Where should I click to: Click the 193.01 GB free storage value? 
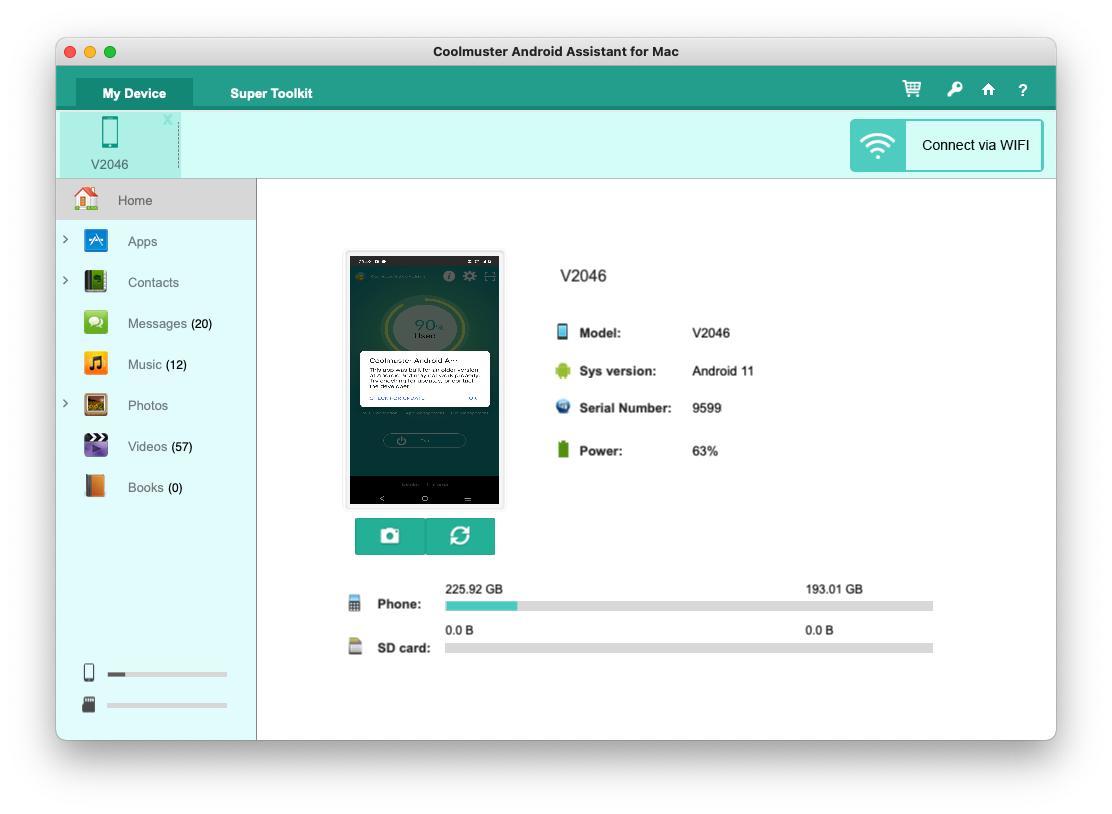(x=834, y=589)
